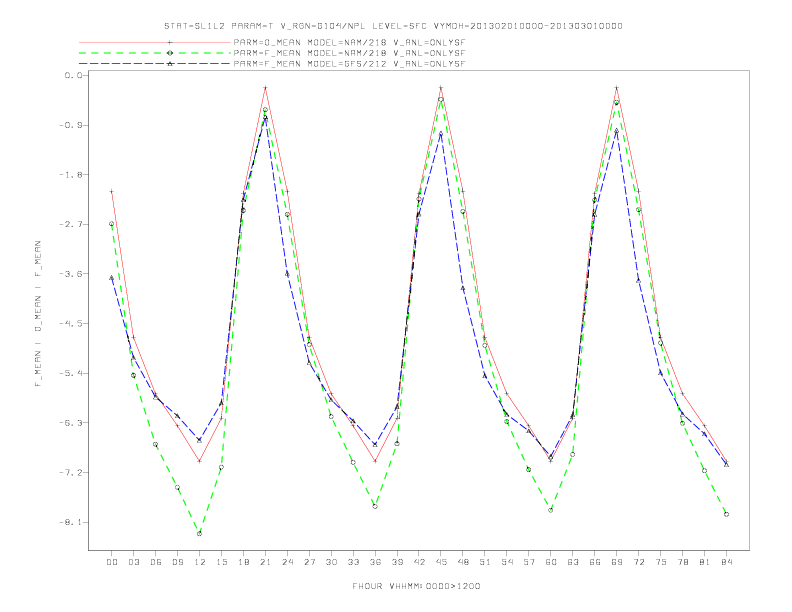Click x-axis hour label 00
Image resolution: width=792 pixels, height=612 pixels.
coord(112,562)
